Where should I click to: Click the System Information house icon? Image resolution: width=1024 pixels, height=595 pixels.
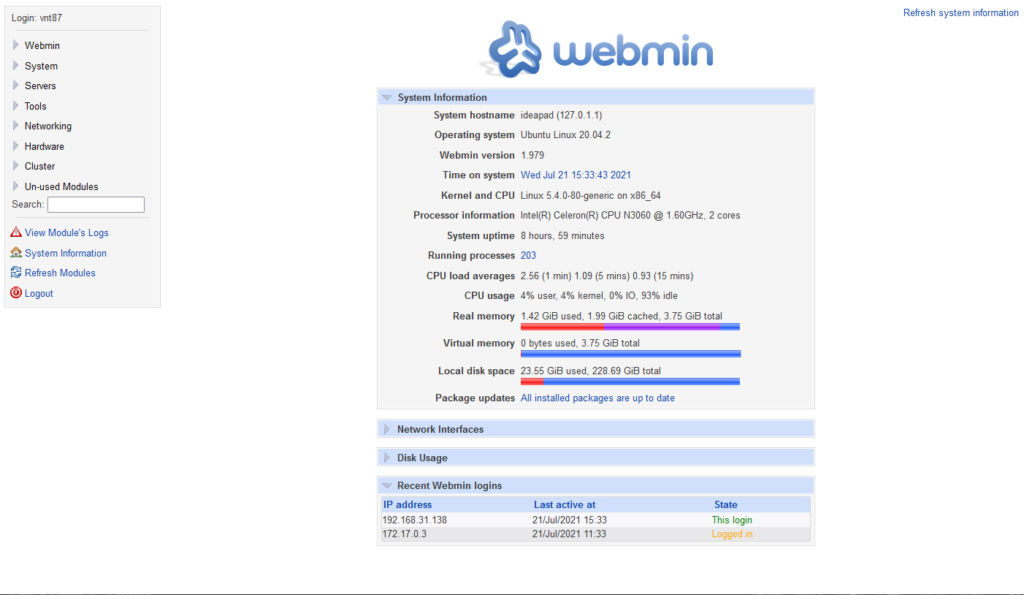[x=16, y=252]
